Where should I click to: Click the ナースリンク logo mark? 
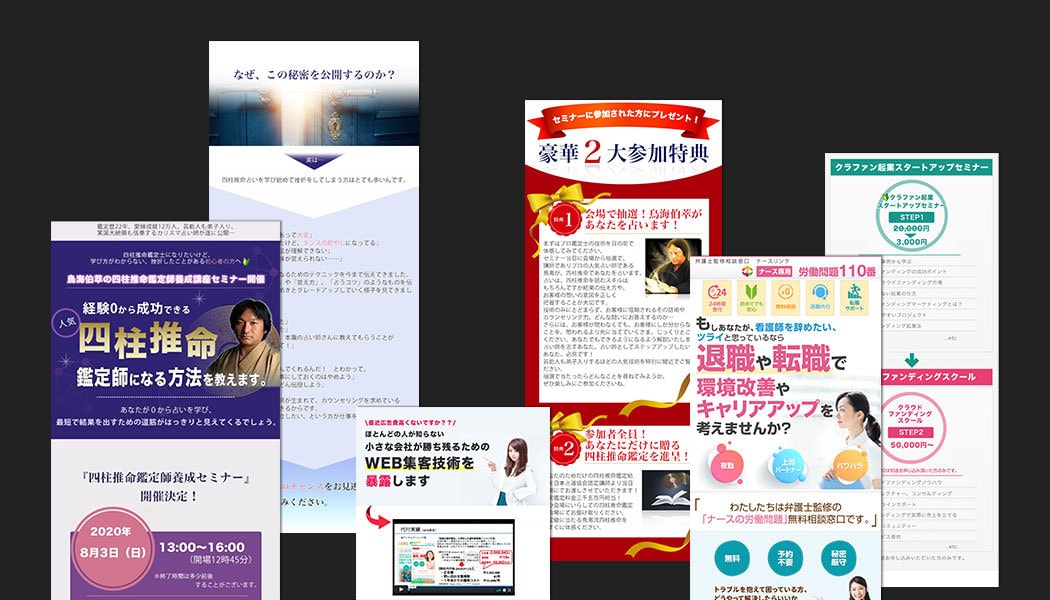[747, 272]
